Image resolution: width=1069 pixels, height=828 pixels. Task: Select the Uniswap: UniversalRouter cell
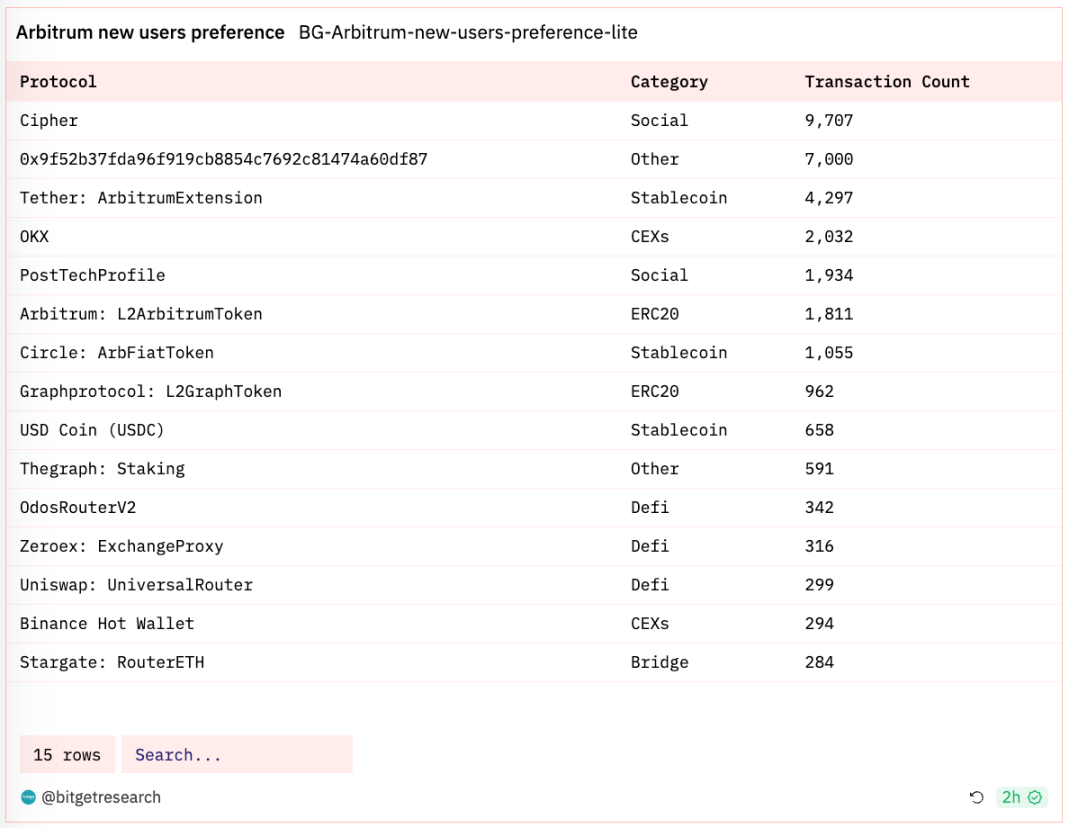coord(136,585)
